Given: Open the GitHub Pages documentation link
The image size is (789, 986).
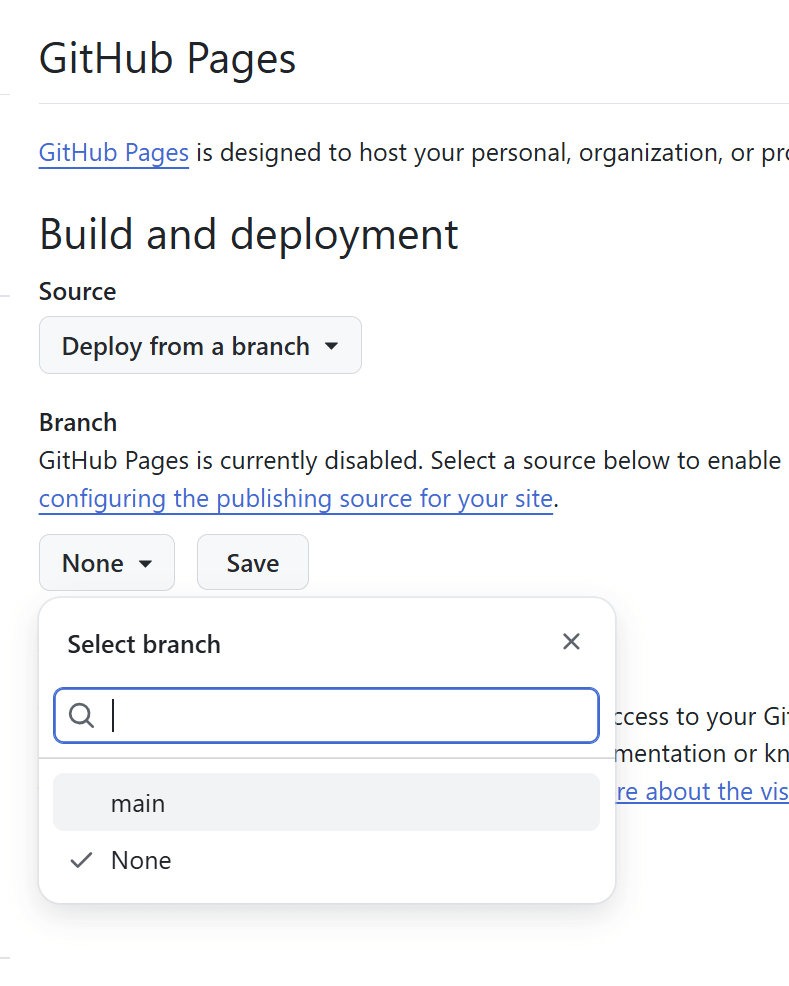Looking at the screenshot, I should (114, 153).
